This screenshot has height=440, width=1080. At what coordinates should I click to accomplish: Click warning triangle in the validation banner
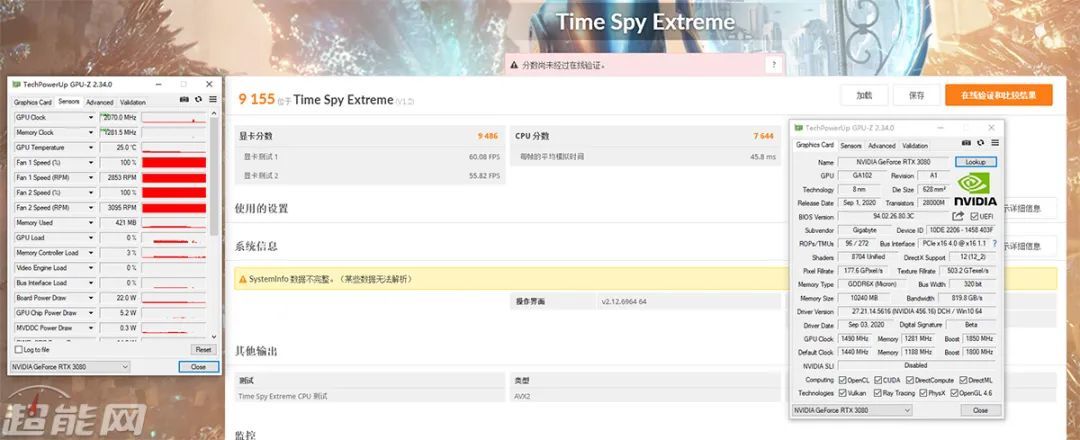514,65
